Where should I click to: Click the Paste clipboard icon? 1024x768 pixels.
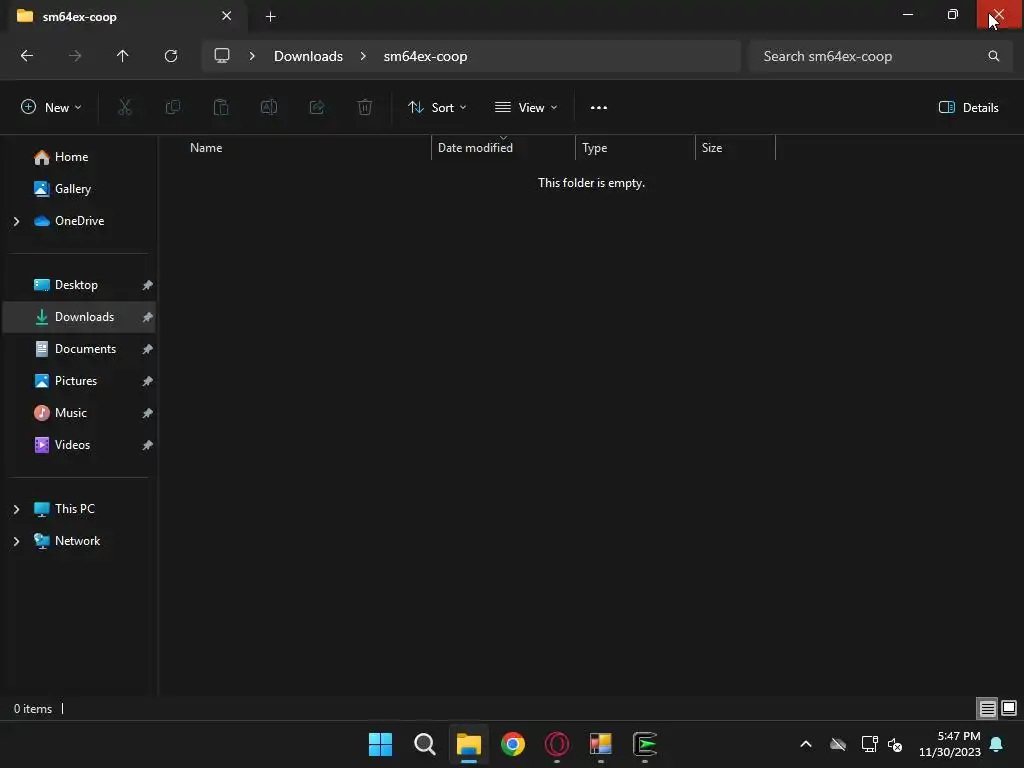(221, 107)
